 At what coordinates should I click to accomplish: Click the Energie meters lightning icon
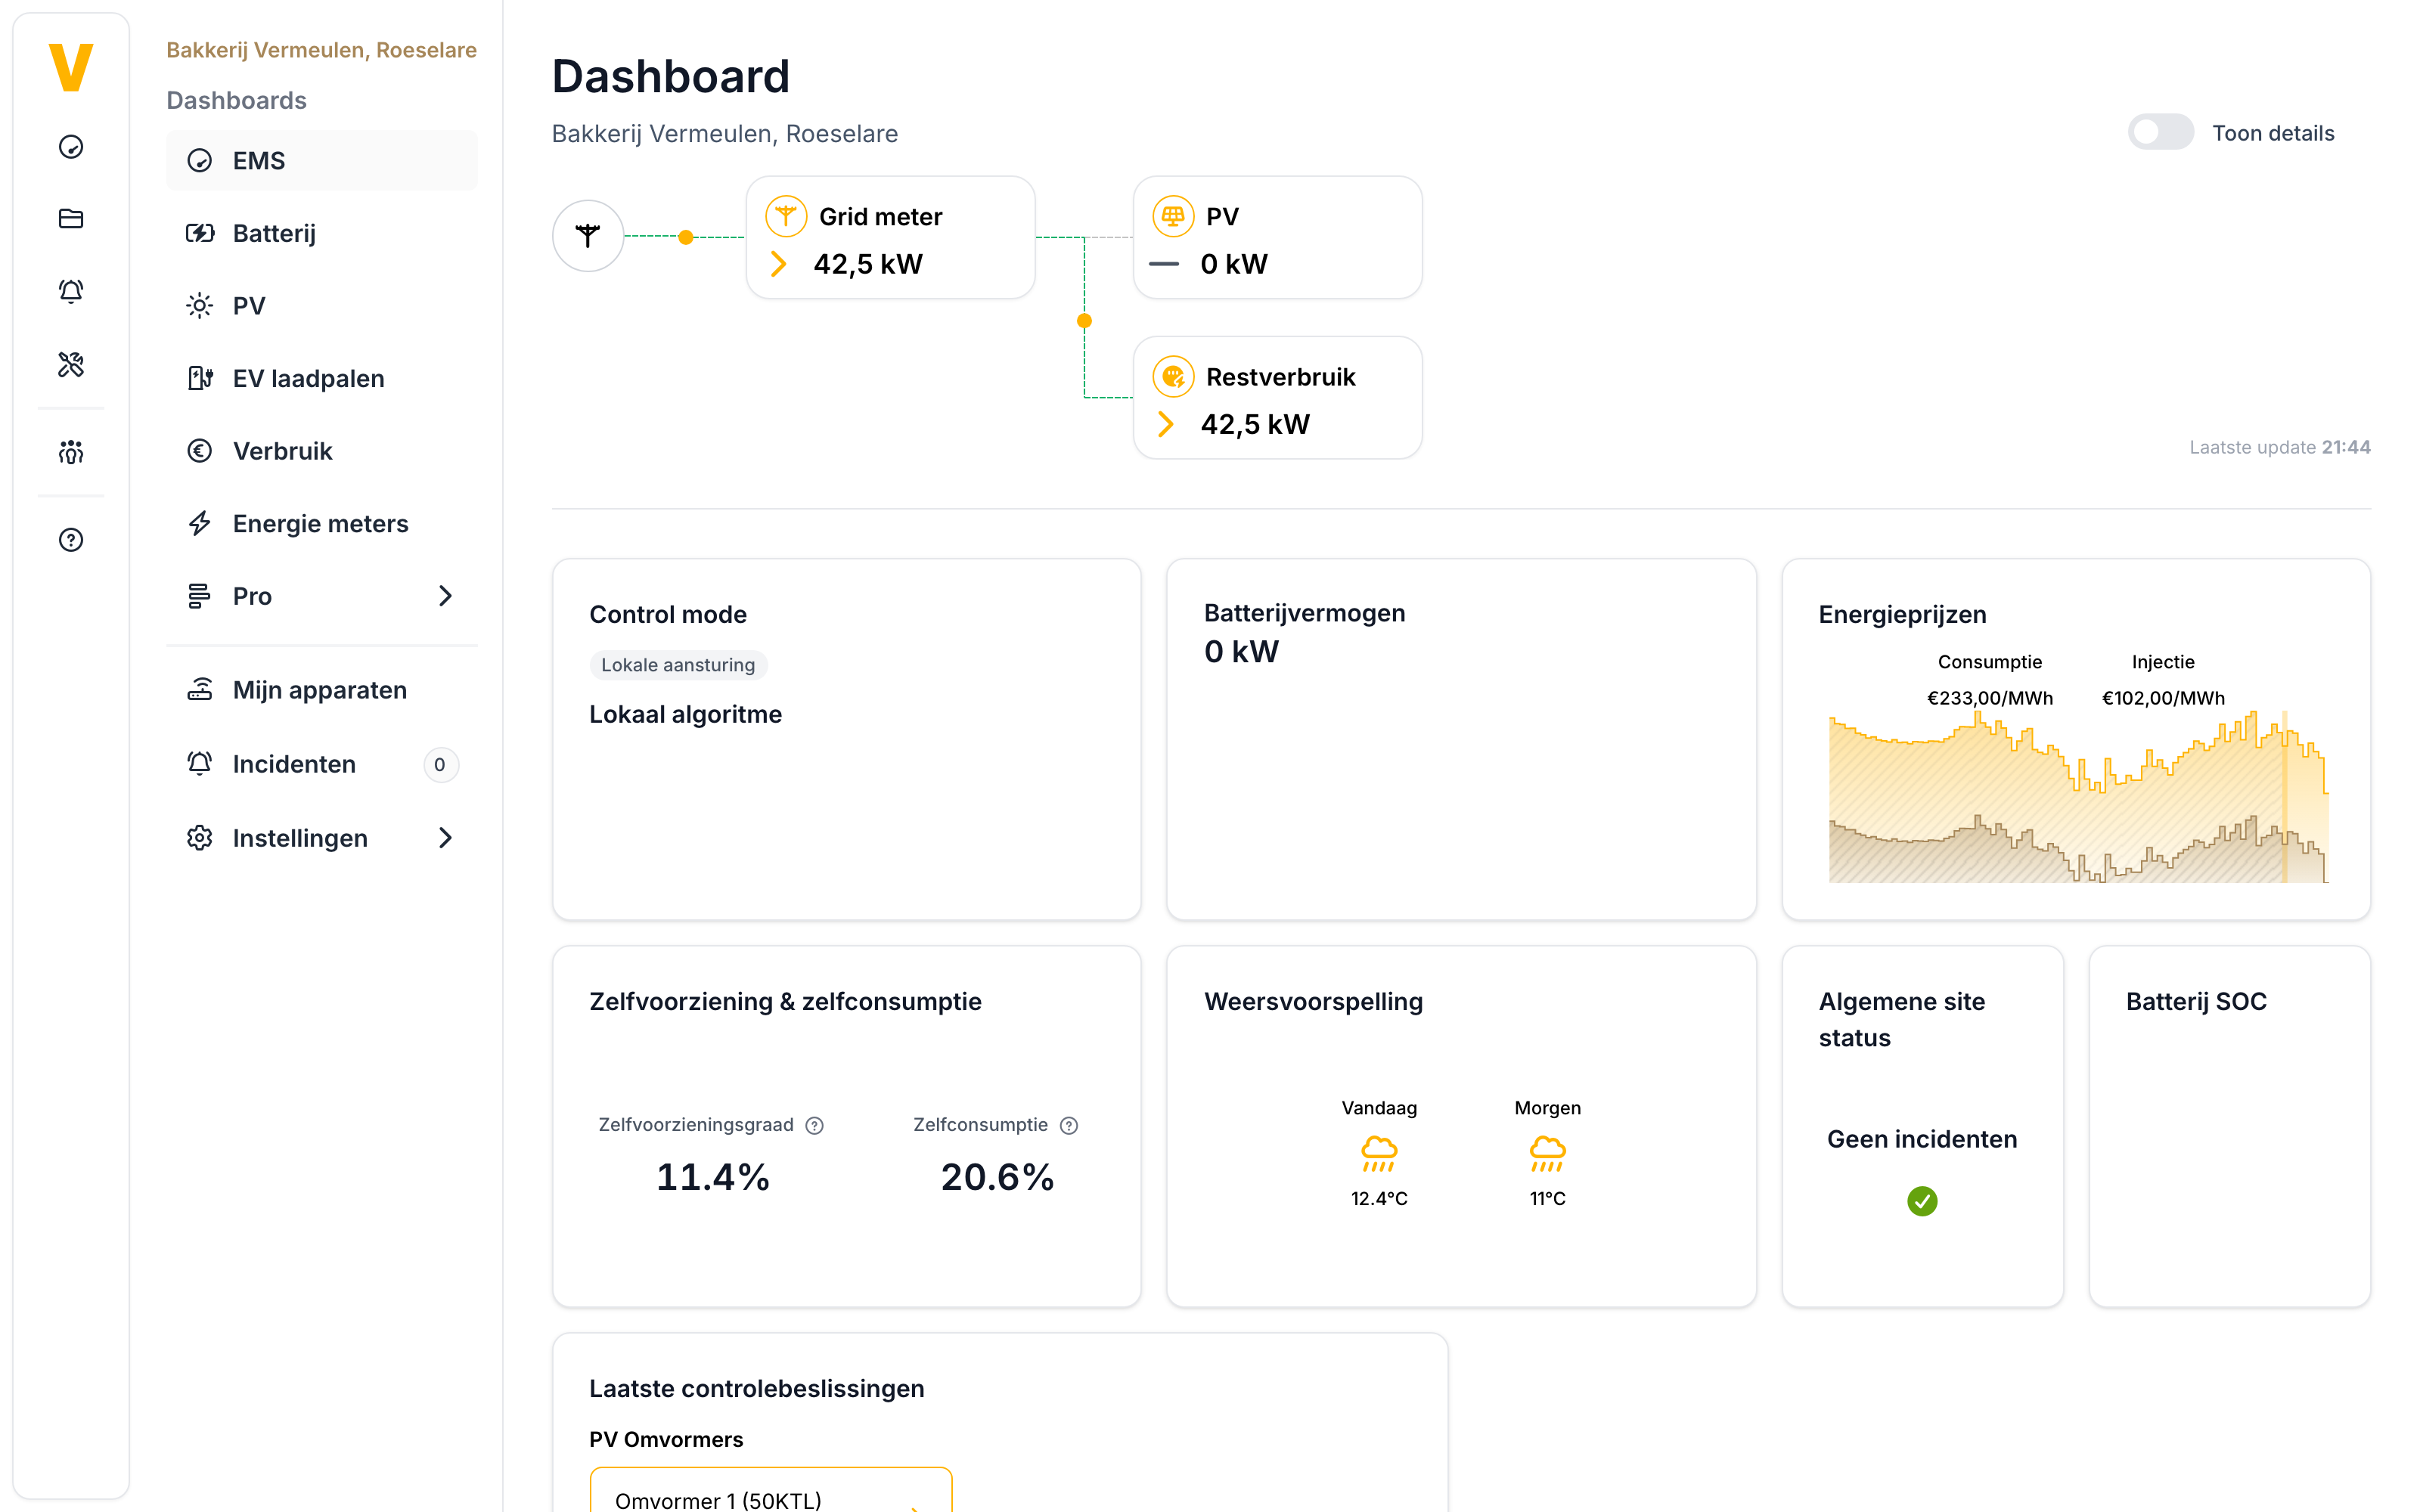click(x=200, y=523)
